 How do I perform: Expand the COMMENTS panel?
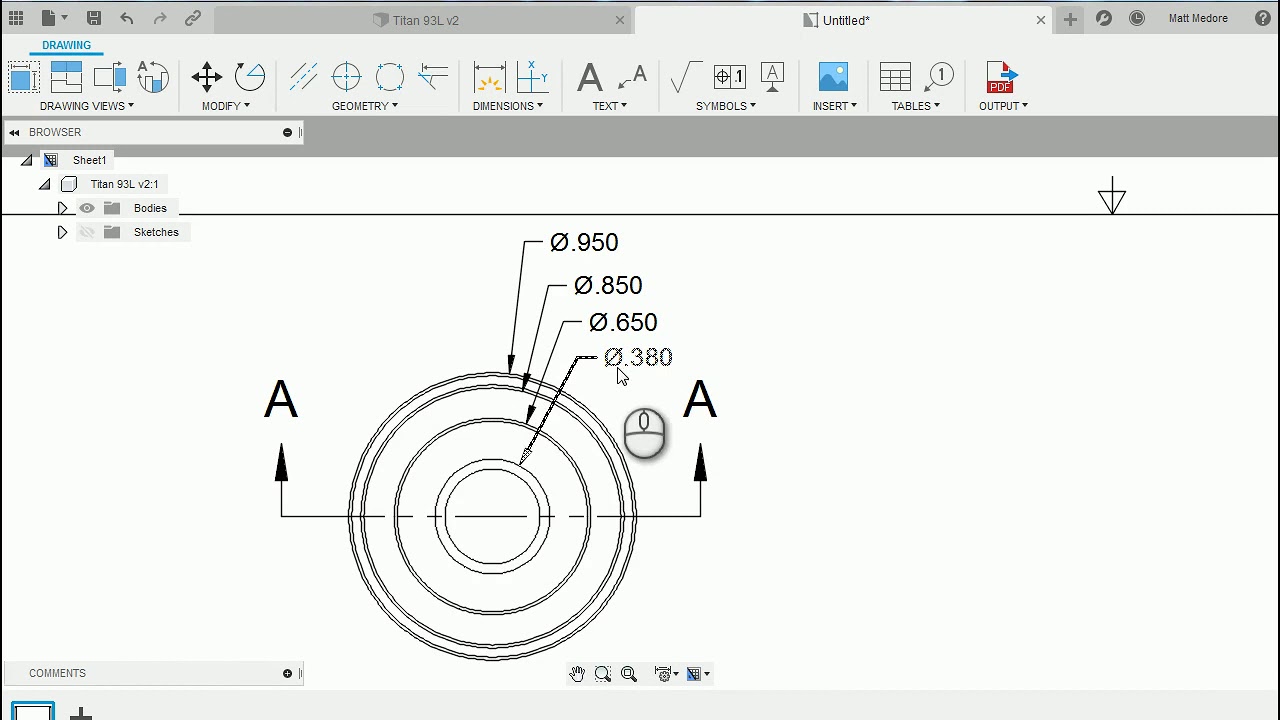[287, 673]
